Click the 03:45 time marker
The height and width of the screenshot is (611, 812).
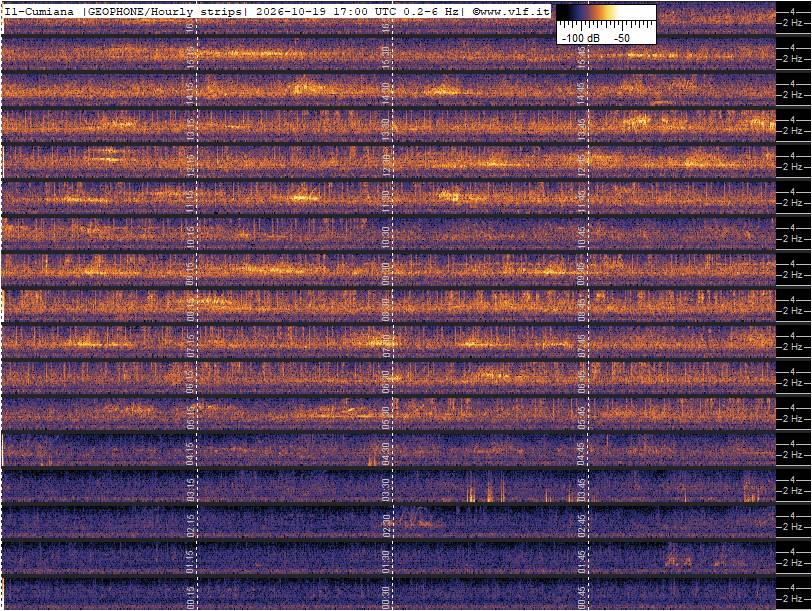582,490
